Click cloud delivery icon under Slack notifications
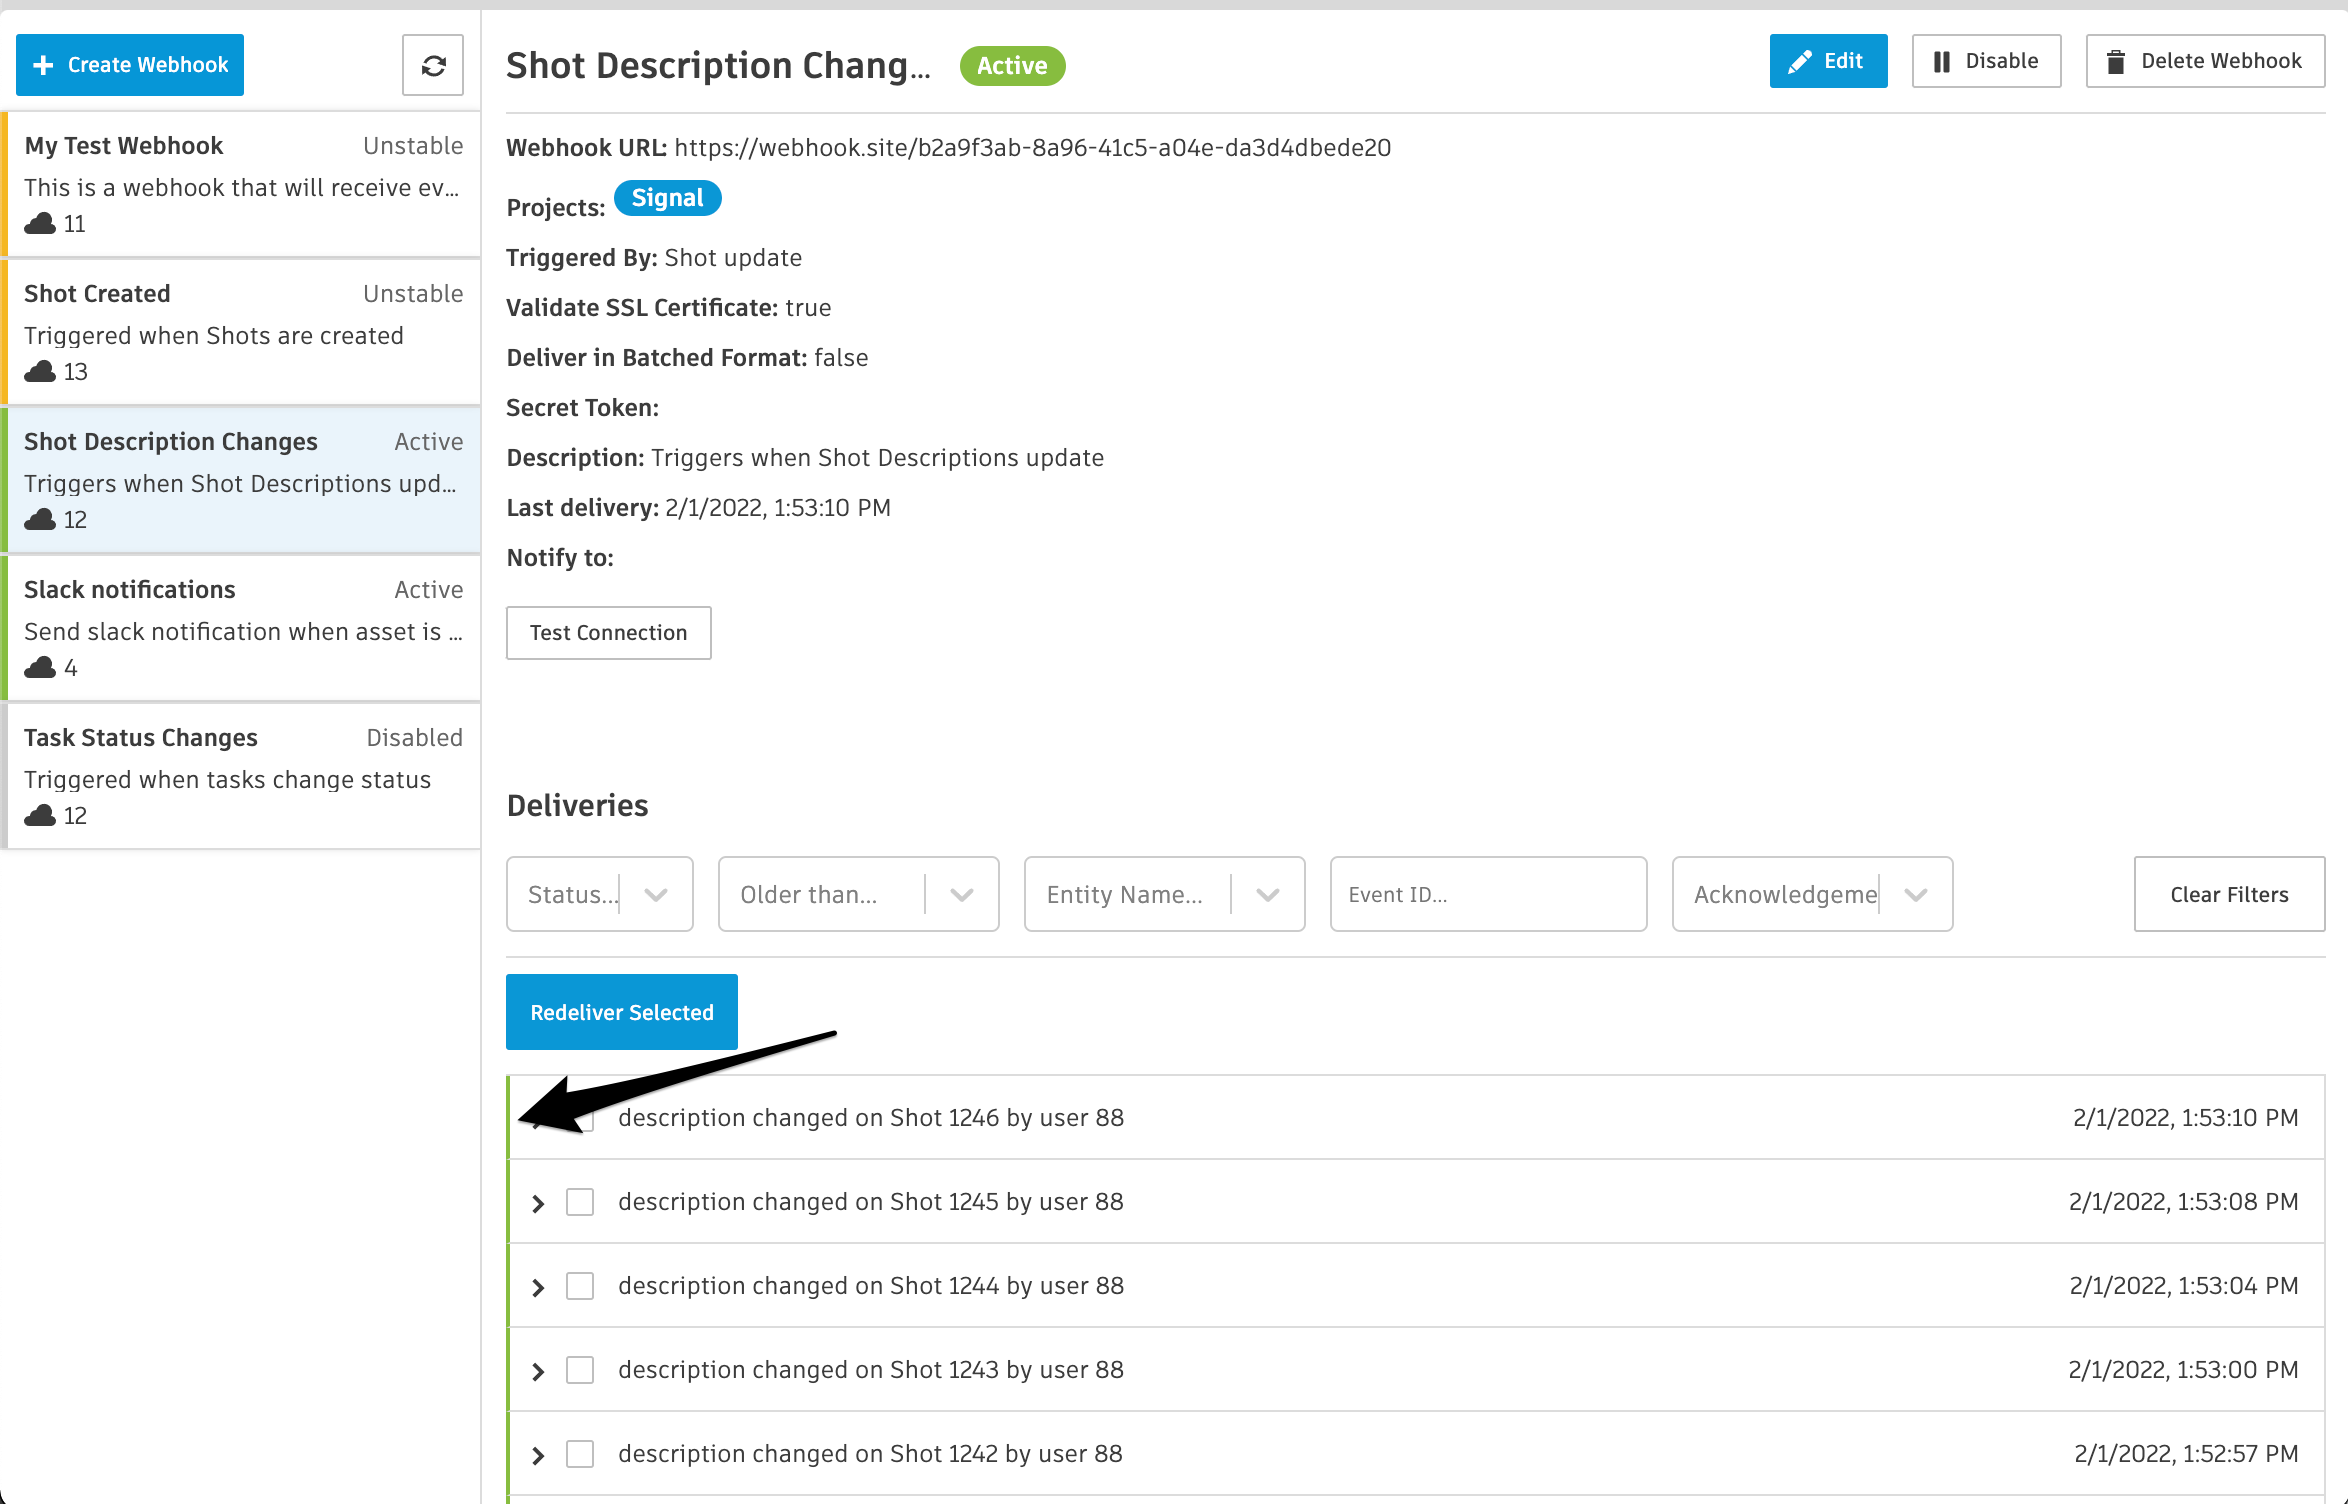2348x1504 pixels. (40, 667)
